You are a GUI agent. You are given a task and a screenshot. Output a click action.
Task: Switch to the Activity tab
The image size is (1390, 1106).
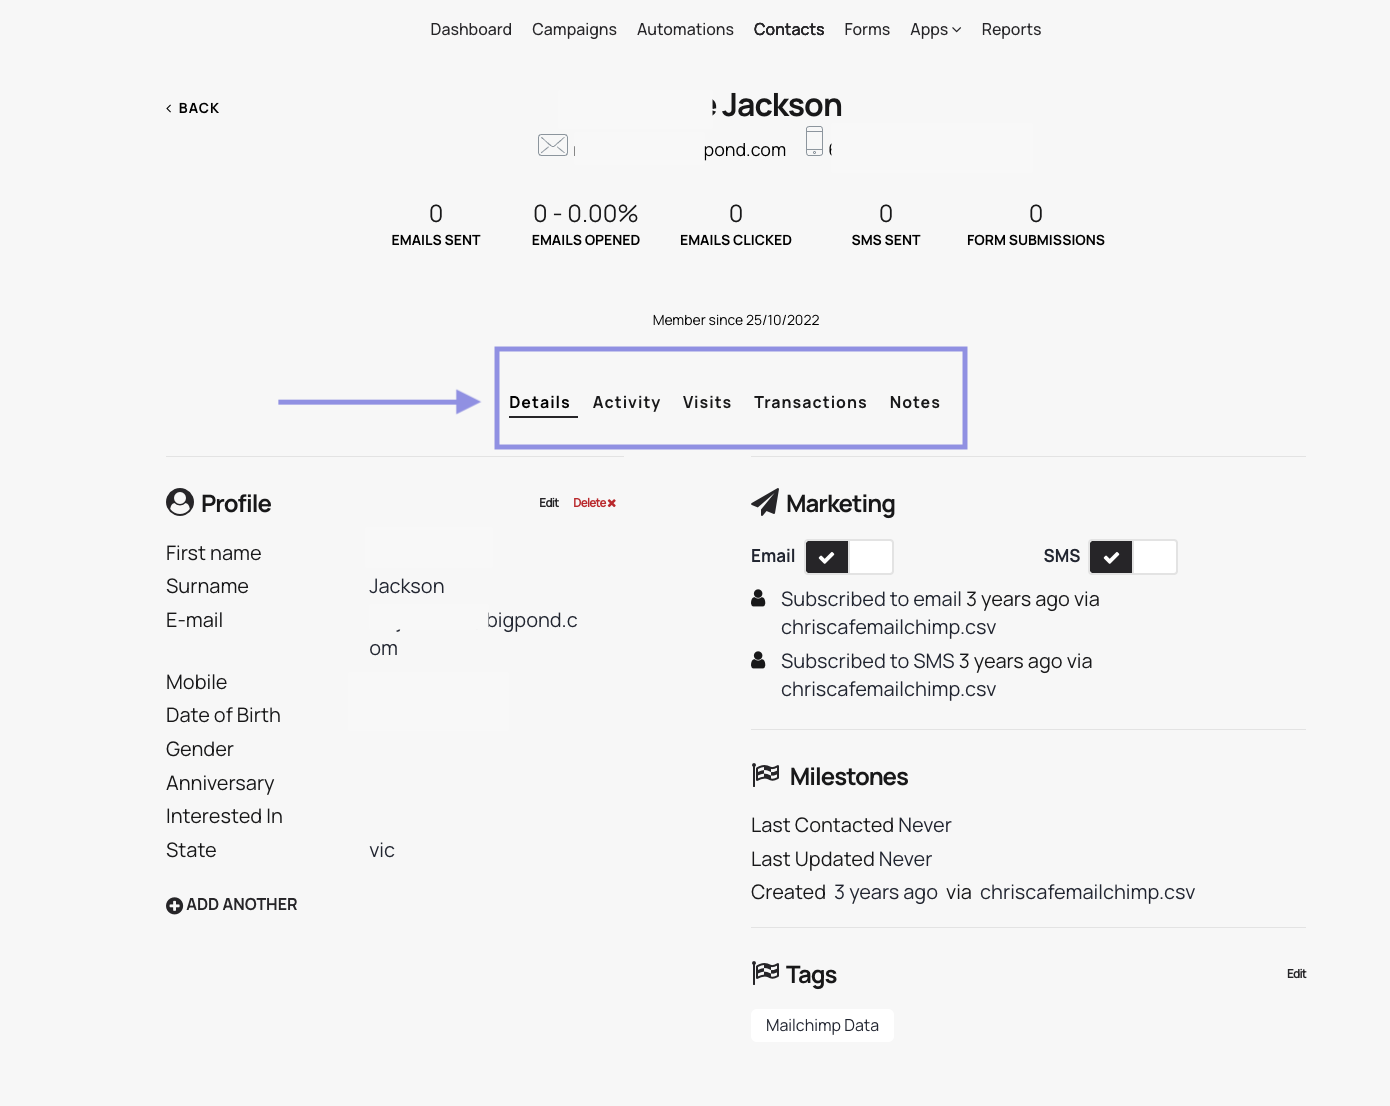(626, 402)
